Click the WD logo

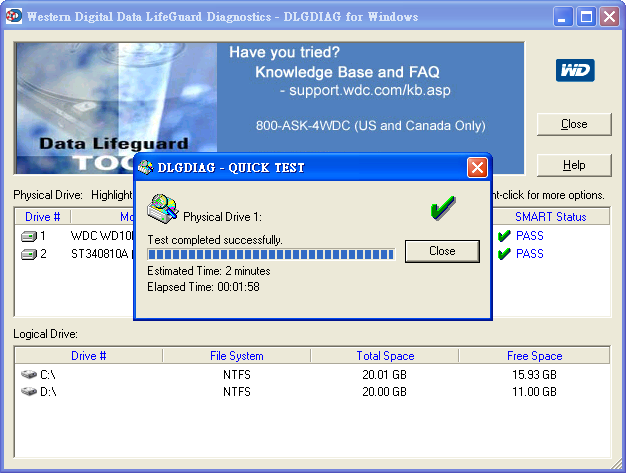pyautogui.click(x=575, y=70)
